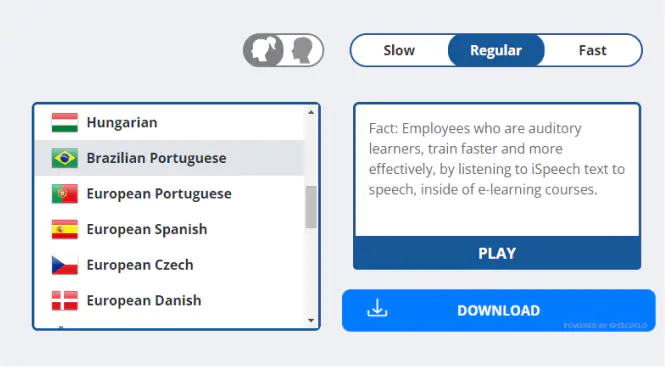Click the download arrow icon

[377, 308]
